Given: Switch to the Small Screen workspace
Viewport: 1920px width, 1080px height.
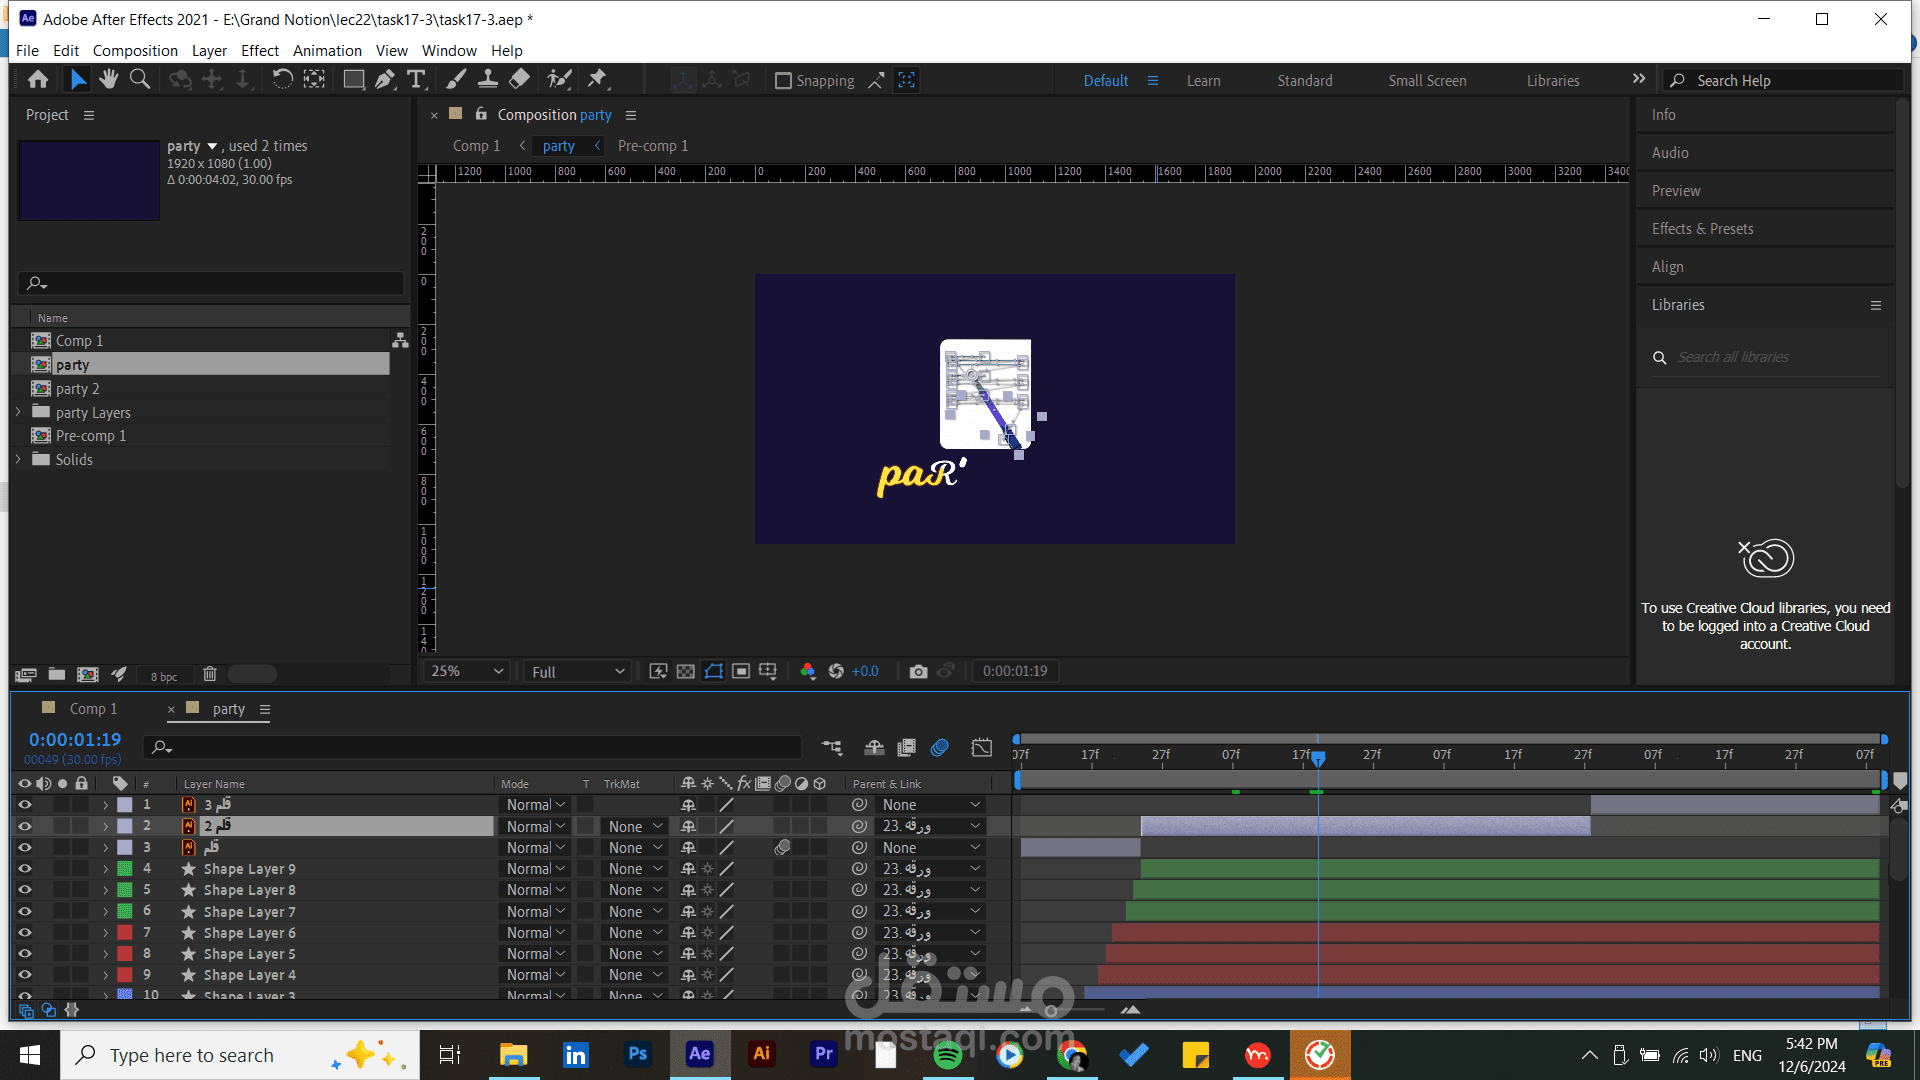Looking at the screenshot, I should point(1427,81).
